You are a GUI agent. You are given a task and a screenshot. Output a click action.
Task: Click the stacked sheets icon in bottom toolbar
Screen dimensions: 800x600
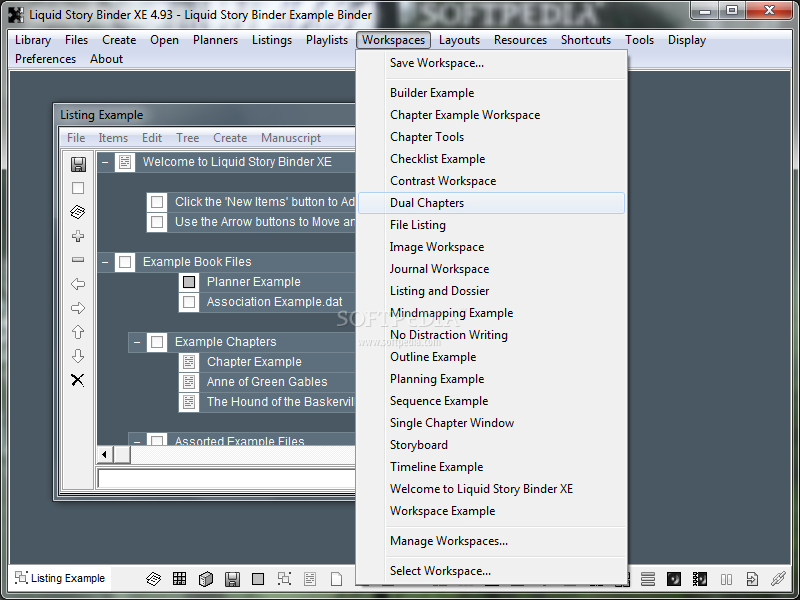click(x=154, y=579)
